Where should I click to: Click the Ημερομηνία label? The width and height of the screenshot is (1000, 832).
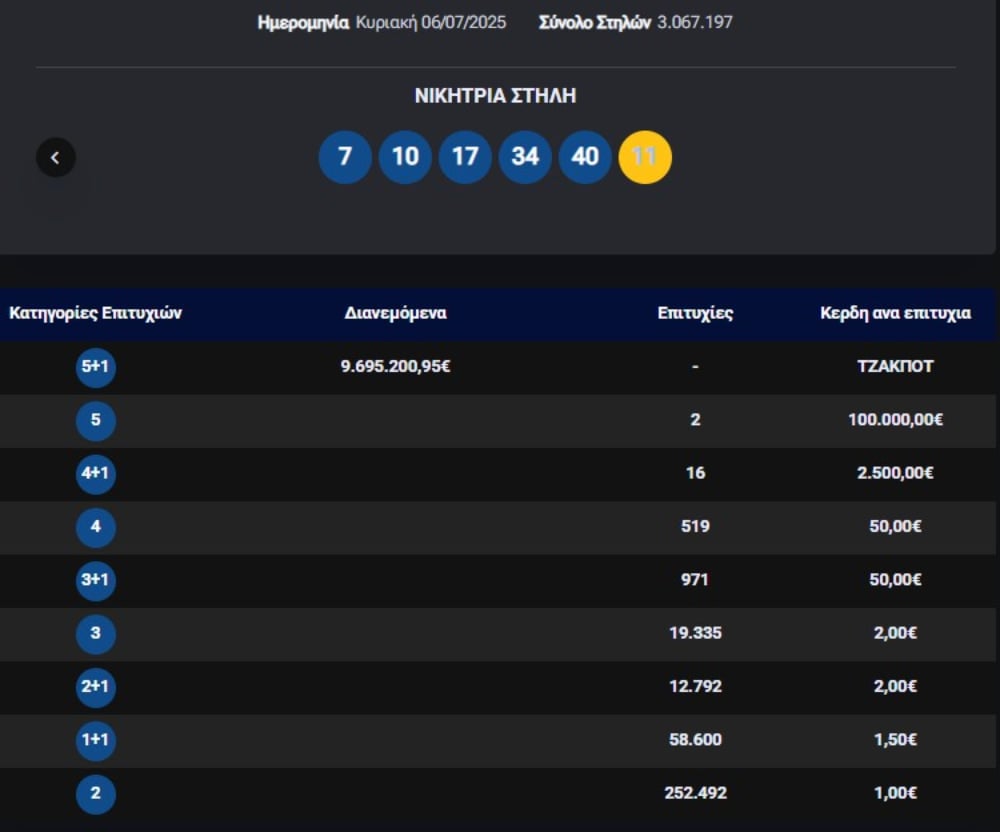pyautogui.click(x=304, y=23)
